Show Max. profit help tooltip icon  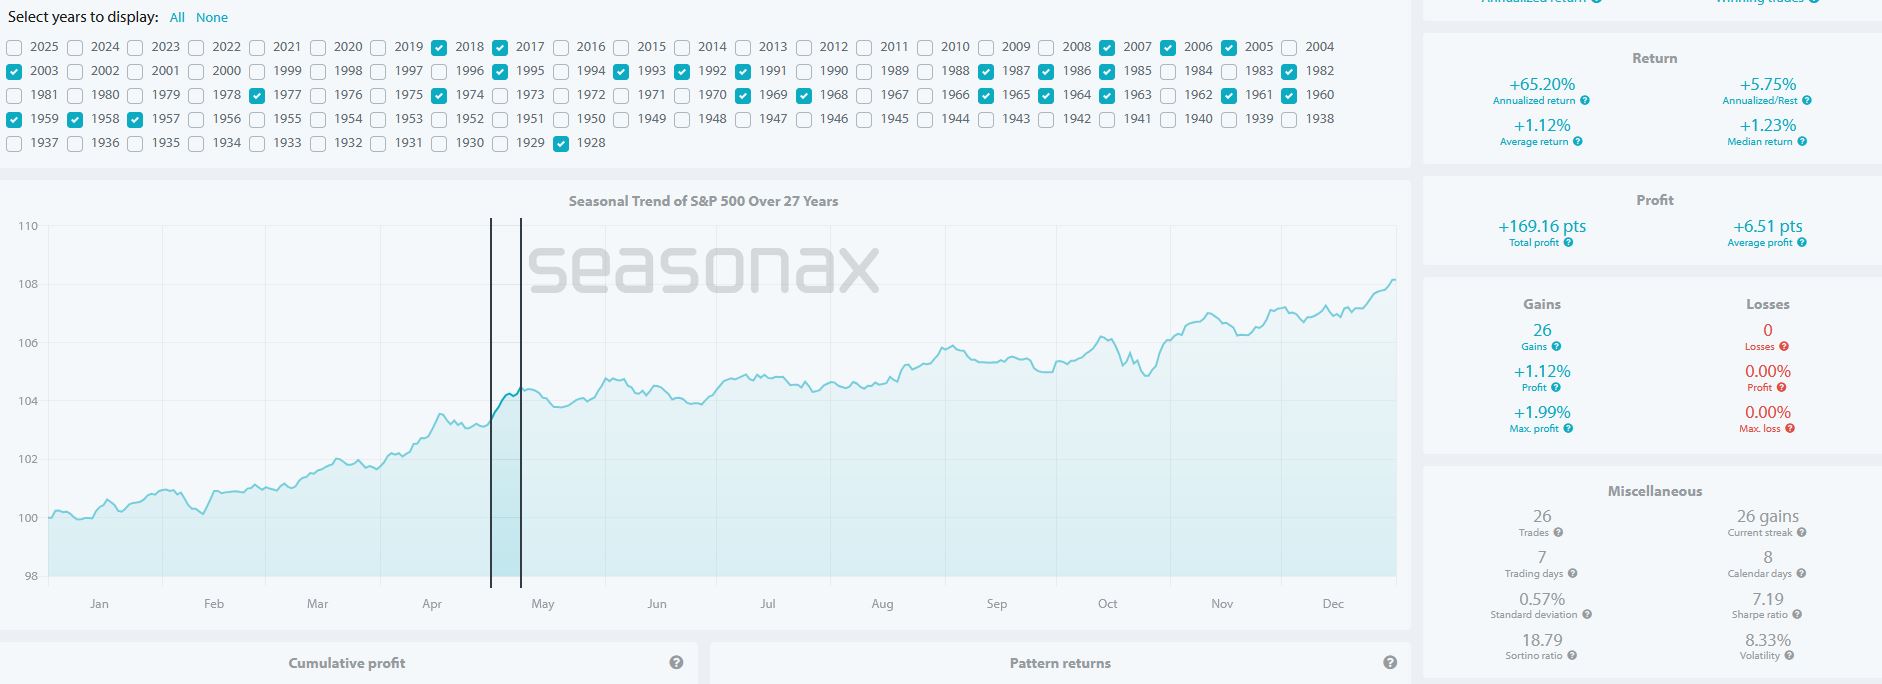click(x=1568, y=429)
